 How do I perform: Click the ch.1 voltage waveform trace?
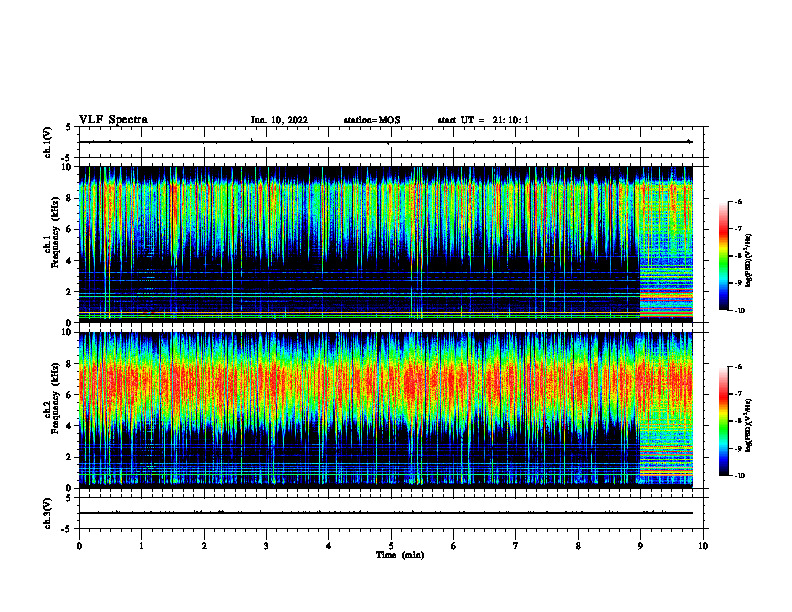point(385,142)
